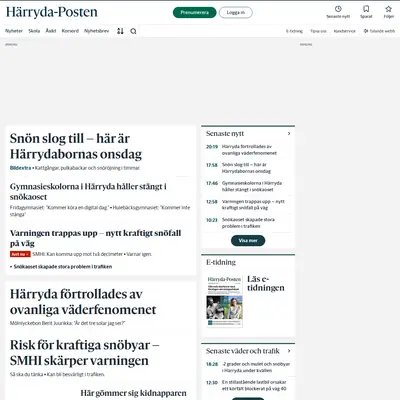Click the red Just nu label
This screenshot has height=400, width=400.
pos(20,254)
